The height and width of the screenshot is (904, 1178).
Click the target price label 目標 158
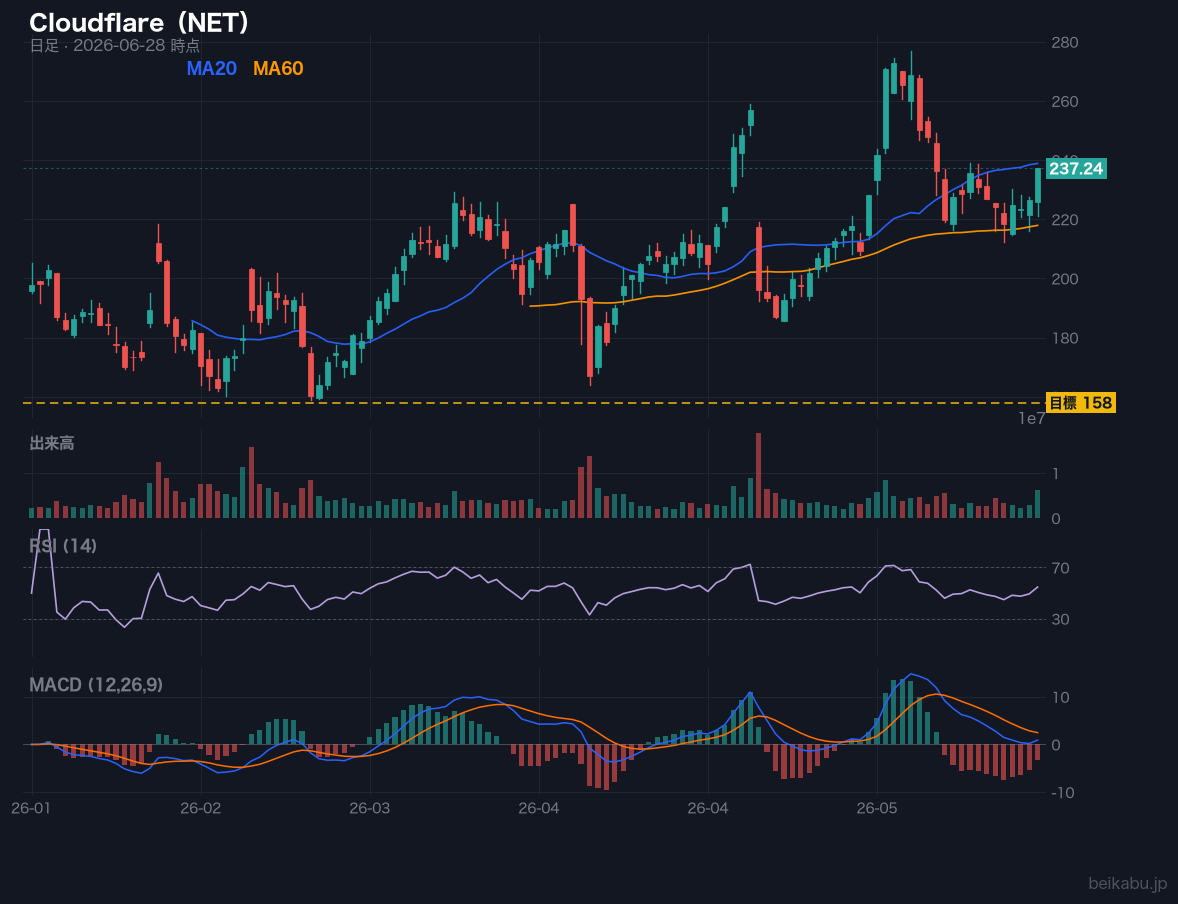1080,403
